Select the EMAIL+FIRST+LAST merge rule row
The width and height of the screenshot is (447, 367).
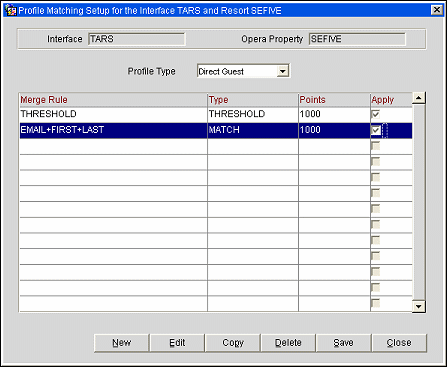point(216,130)
